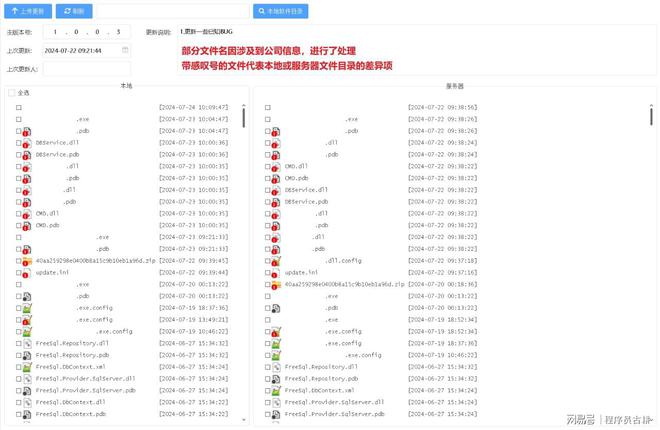The width and height of the screenshot is (660, 430).
Task: Click local timestamp 2024-07-22 09:39:45
Action: click(x=194, y=261)
